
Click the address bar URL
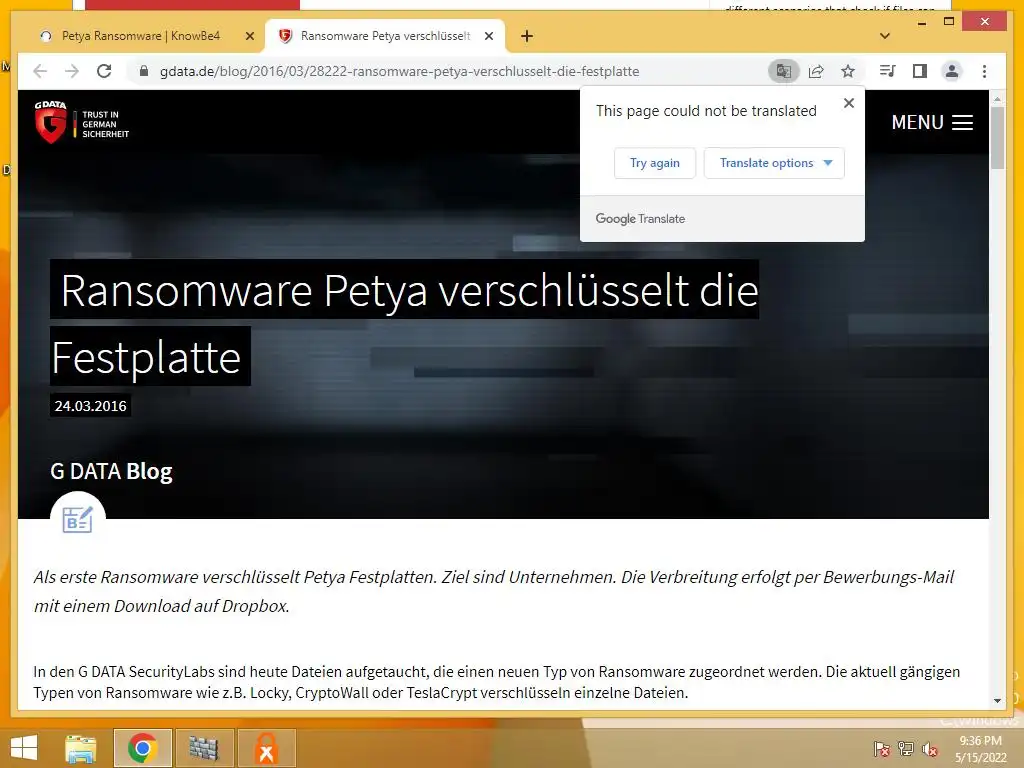(399, 71)
